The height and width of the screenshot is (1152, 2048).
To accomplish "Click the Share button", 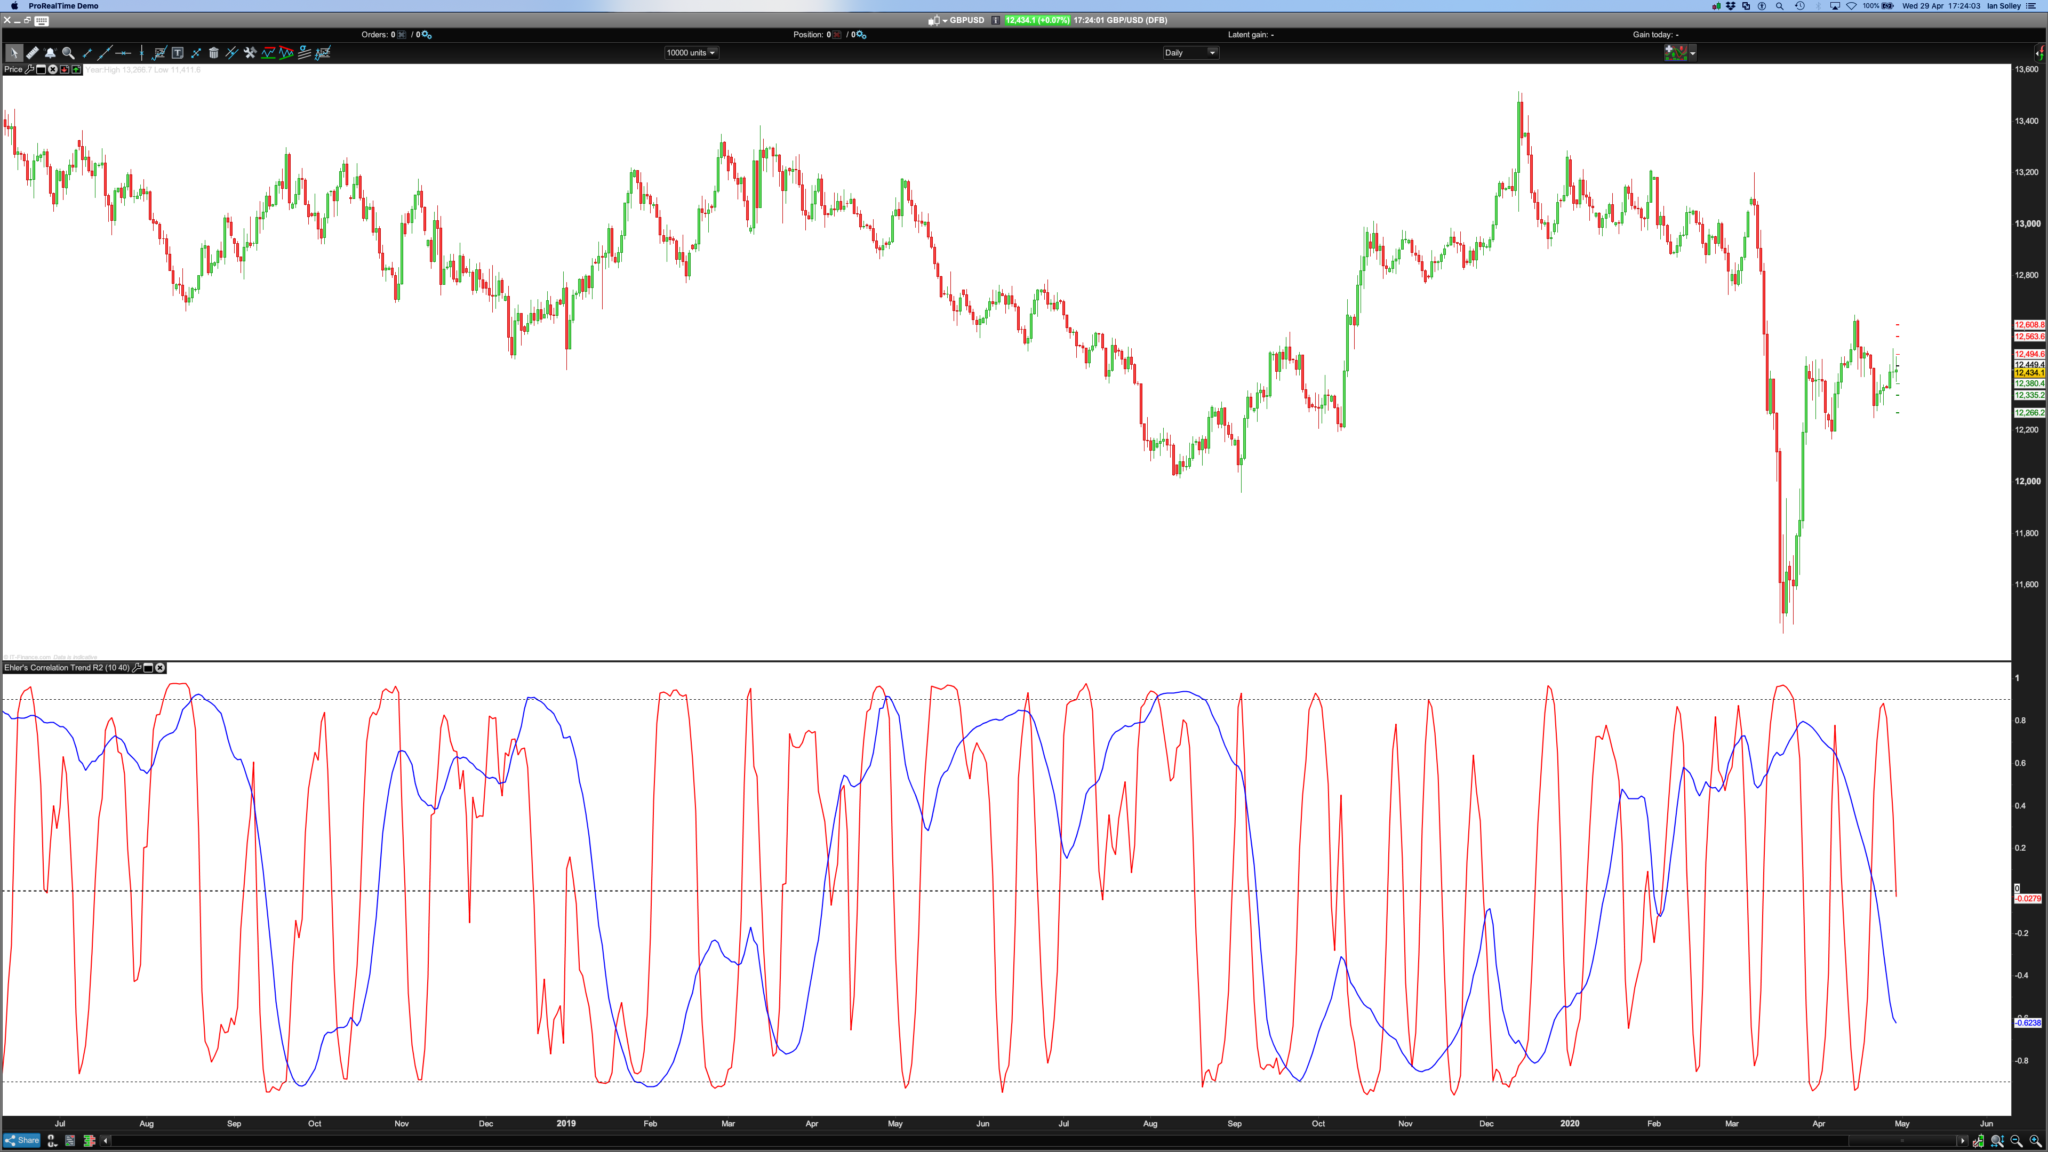I will tap(23, 1140).
